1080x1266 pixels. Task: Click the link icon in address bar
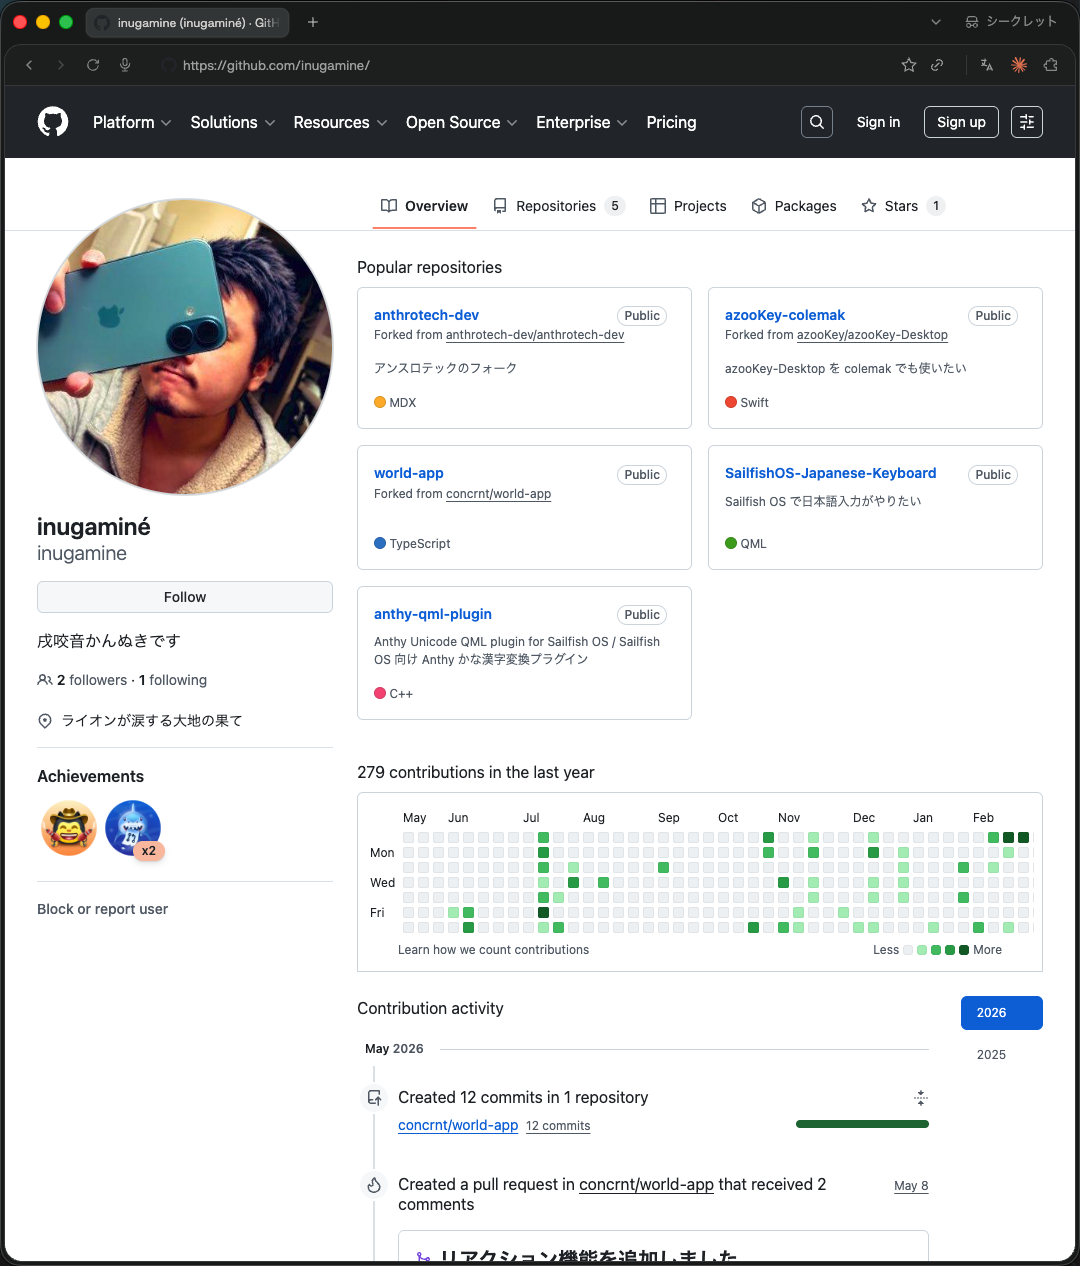(937, 65)
